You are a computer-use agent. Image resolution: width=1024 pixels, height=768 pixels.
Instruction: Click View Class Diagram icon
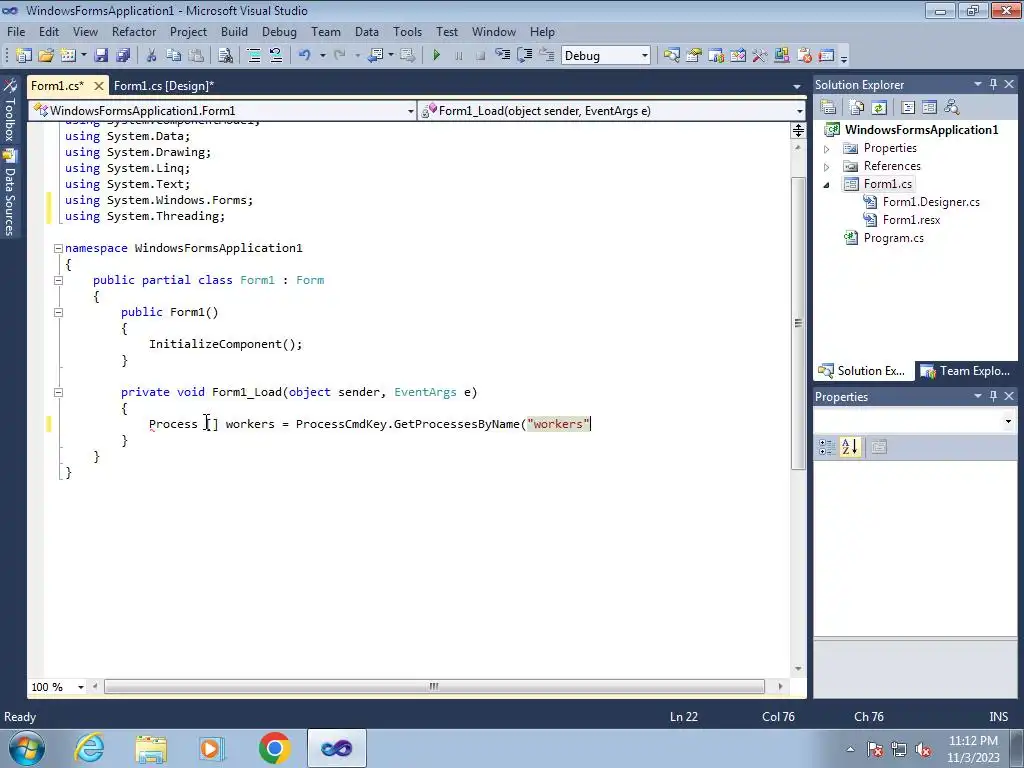point(952,107)
